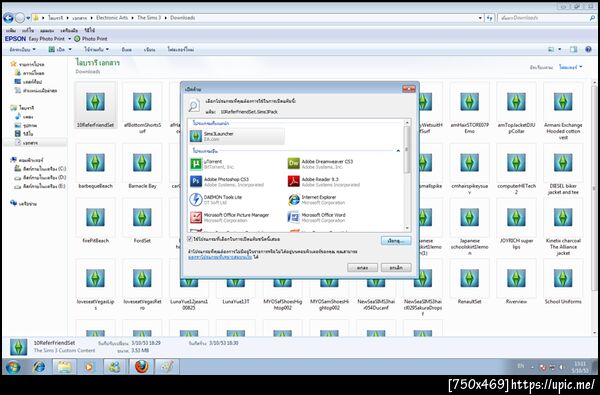Create a new folder from the toolbar
This screenshot has width=600, height=395.
tap(181, 49)
